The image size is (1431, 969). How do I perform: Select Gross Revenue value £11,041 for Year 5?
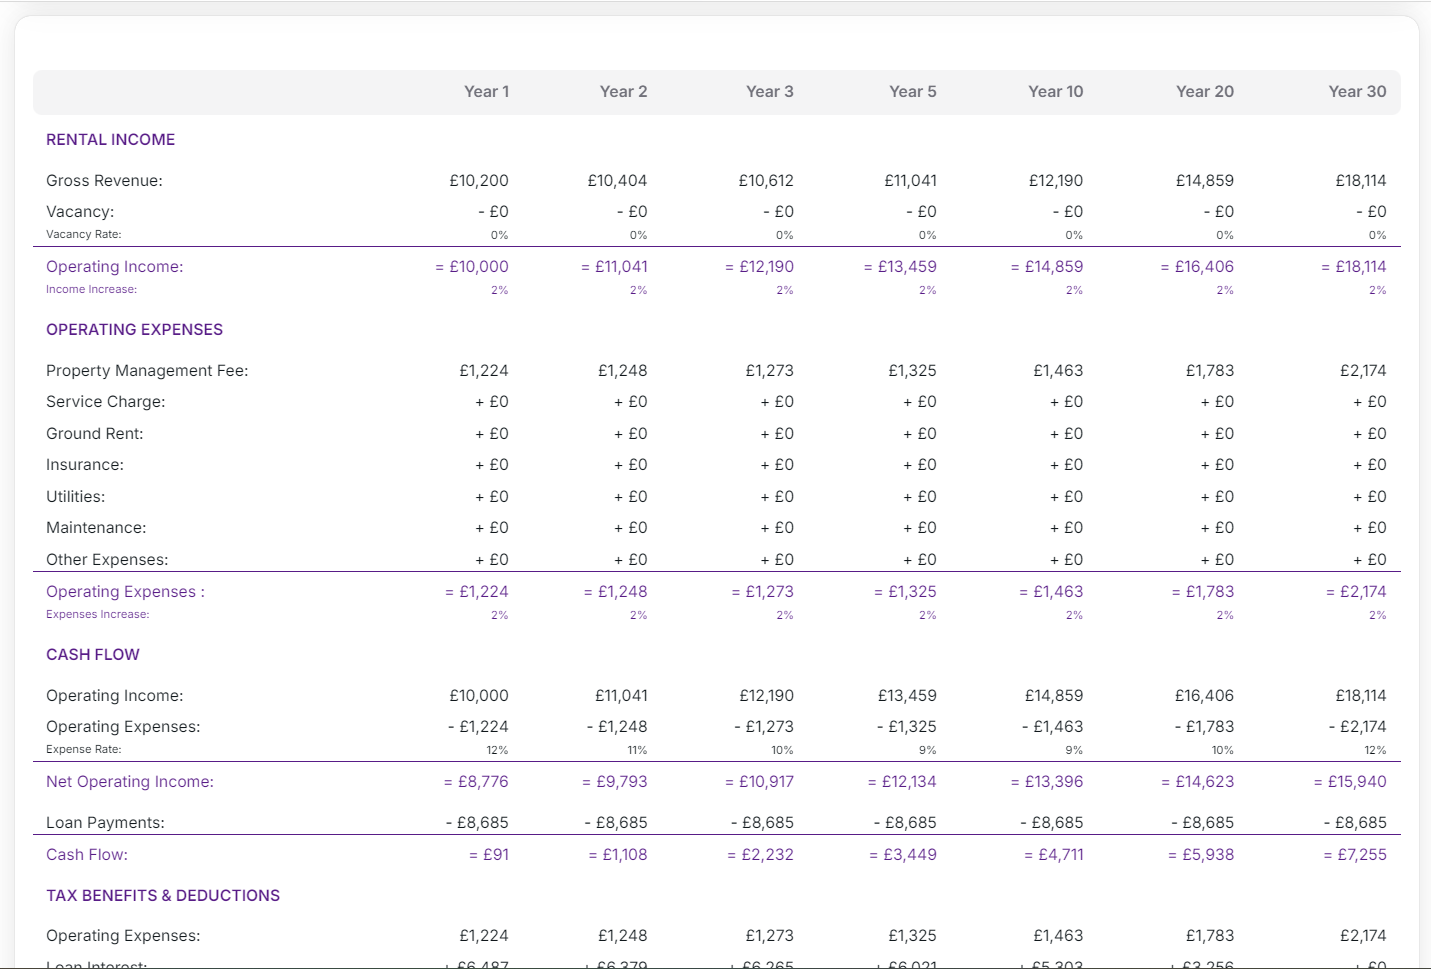point(910,181)
